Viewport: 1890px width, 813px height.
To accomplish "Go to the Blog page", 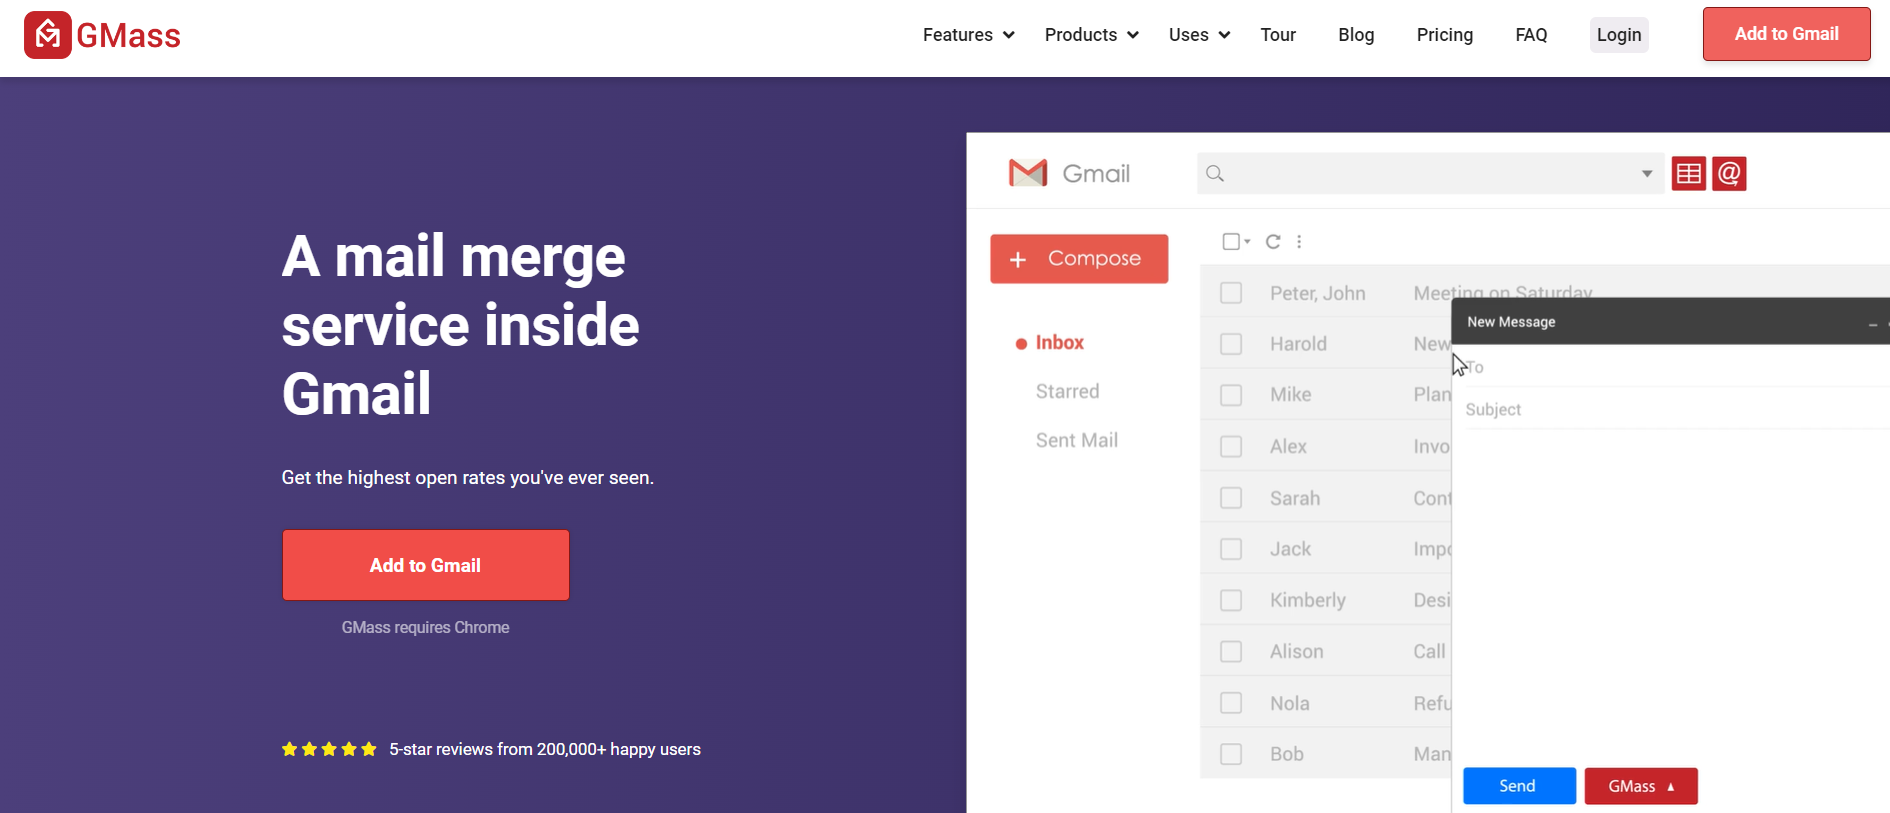I will 1356,35.
